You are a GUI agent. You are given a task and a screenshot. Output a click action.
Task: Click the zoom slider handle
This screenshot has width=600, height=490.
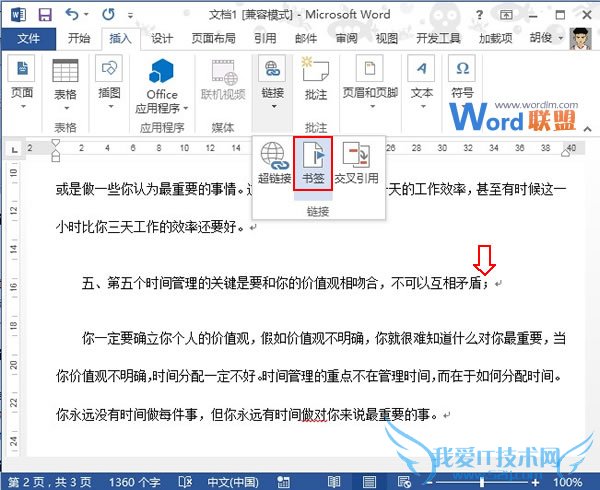coord(483,482)
